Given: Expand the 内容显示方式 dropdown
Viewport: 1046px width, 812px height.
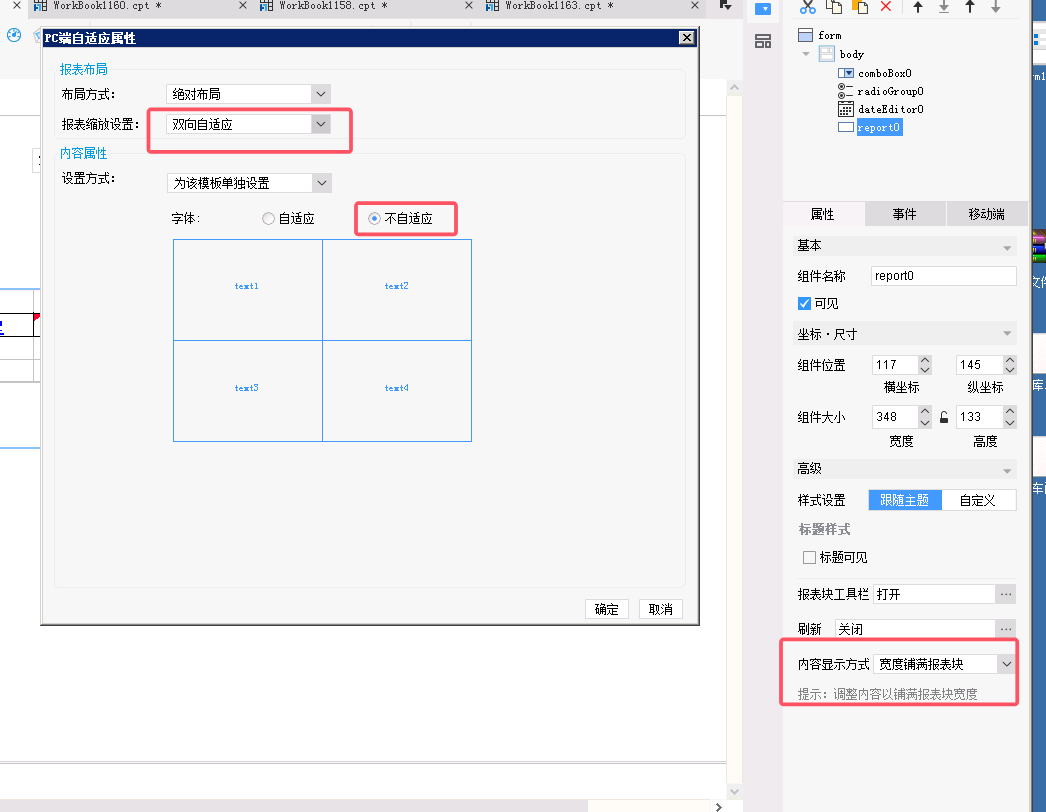Looking at the screenshot, I should pos(944,664).
